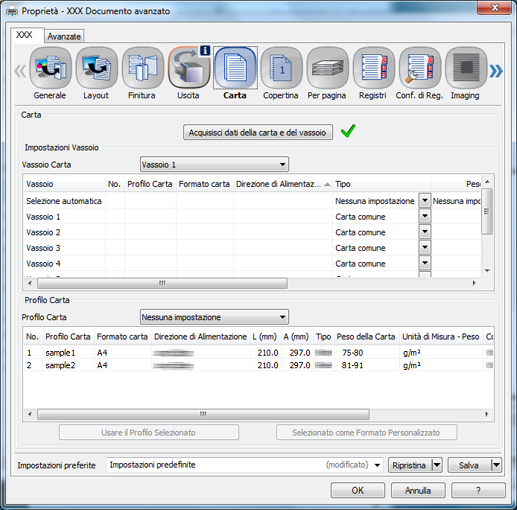This screenshot has width=517, height=510.
Task: Expand Tipo dropdown for Vassoio 2
Action: tap(425, 232)
